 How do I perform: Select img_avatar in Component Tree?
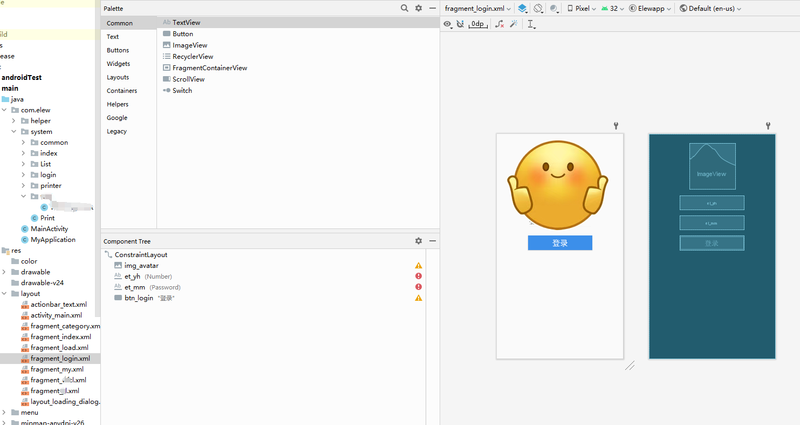pos(141,265)
